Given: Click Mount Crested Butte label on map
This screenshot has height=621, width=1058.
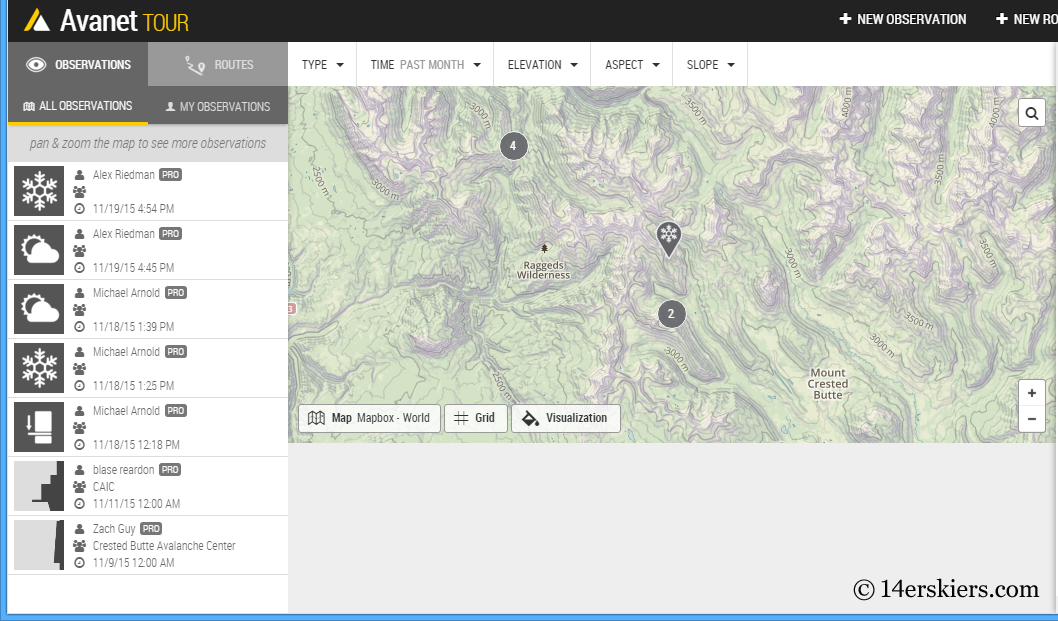Looking at the screenshot, I should pyautogui.click(x=828, y=384).
